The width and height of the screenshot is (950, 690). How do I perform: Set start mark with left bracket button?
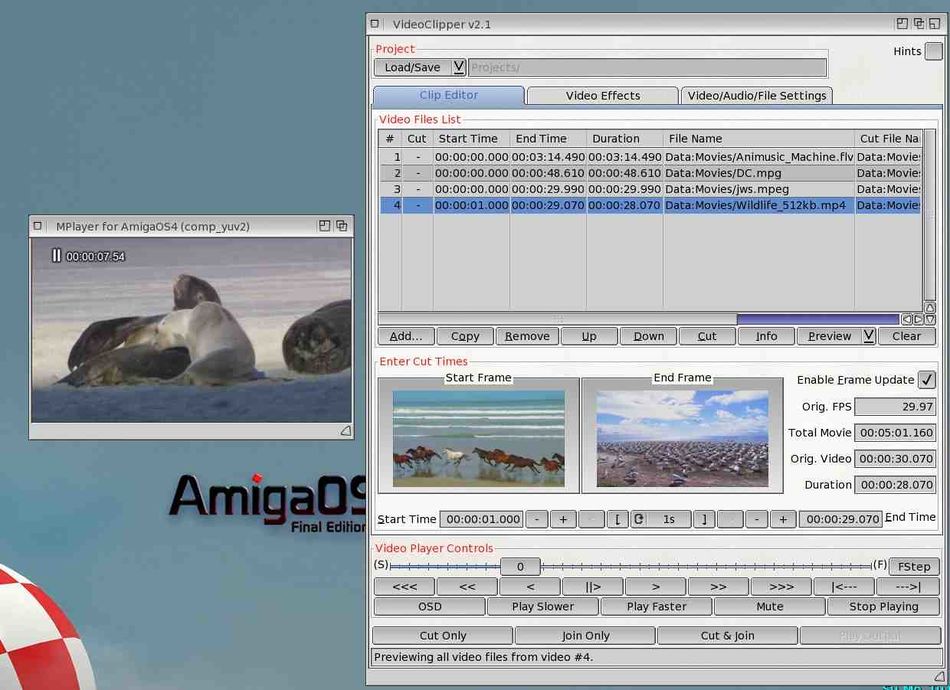pyautogui.click(x=617, y=519)
